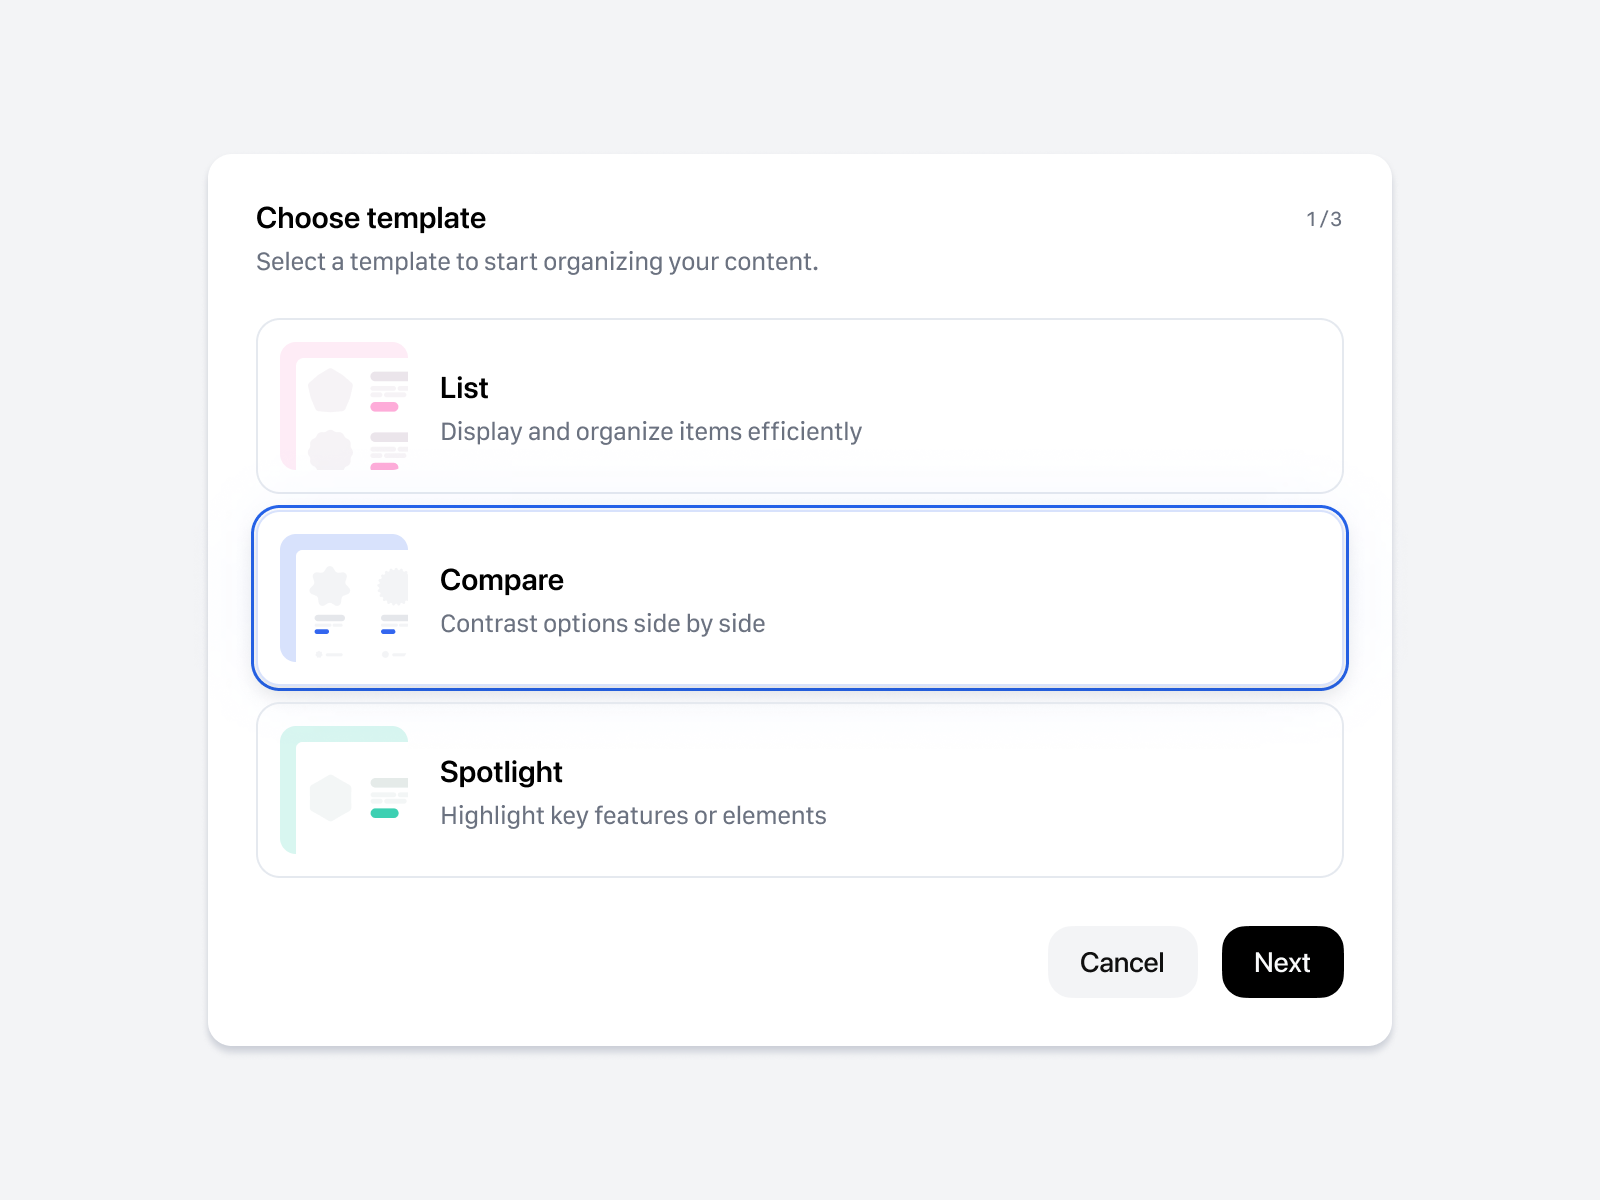Viewport: 1600px width, 1200px height.
Task: Click the Compare template title text
Action: (x=501, y=580)
